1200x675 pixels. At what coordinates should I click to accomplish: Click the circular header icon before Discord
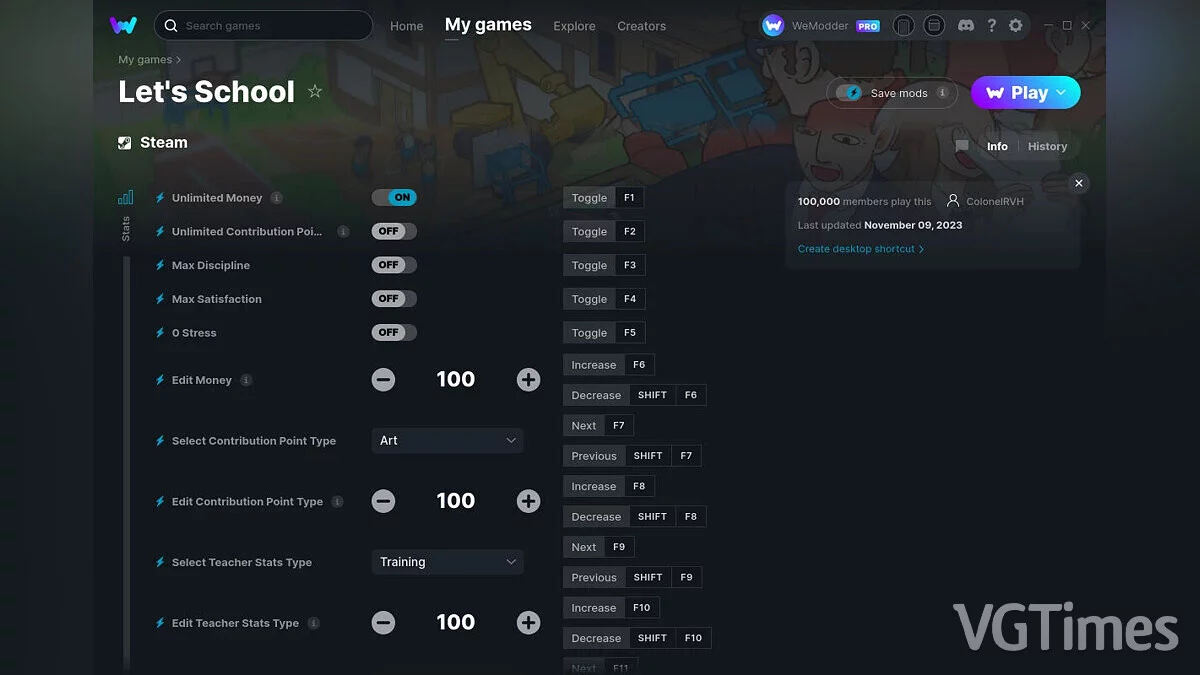tap(934, 25)
